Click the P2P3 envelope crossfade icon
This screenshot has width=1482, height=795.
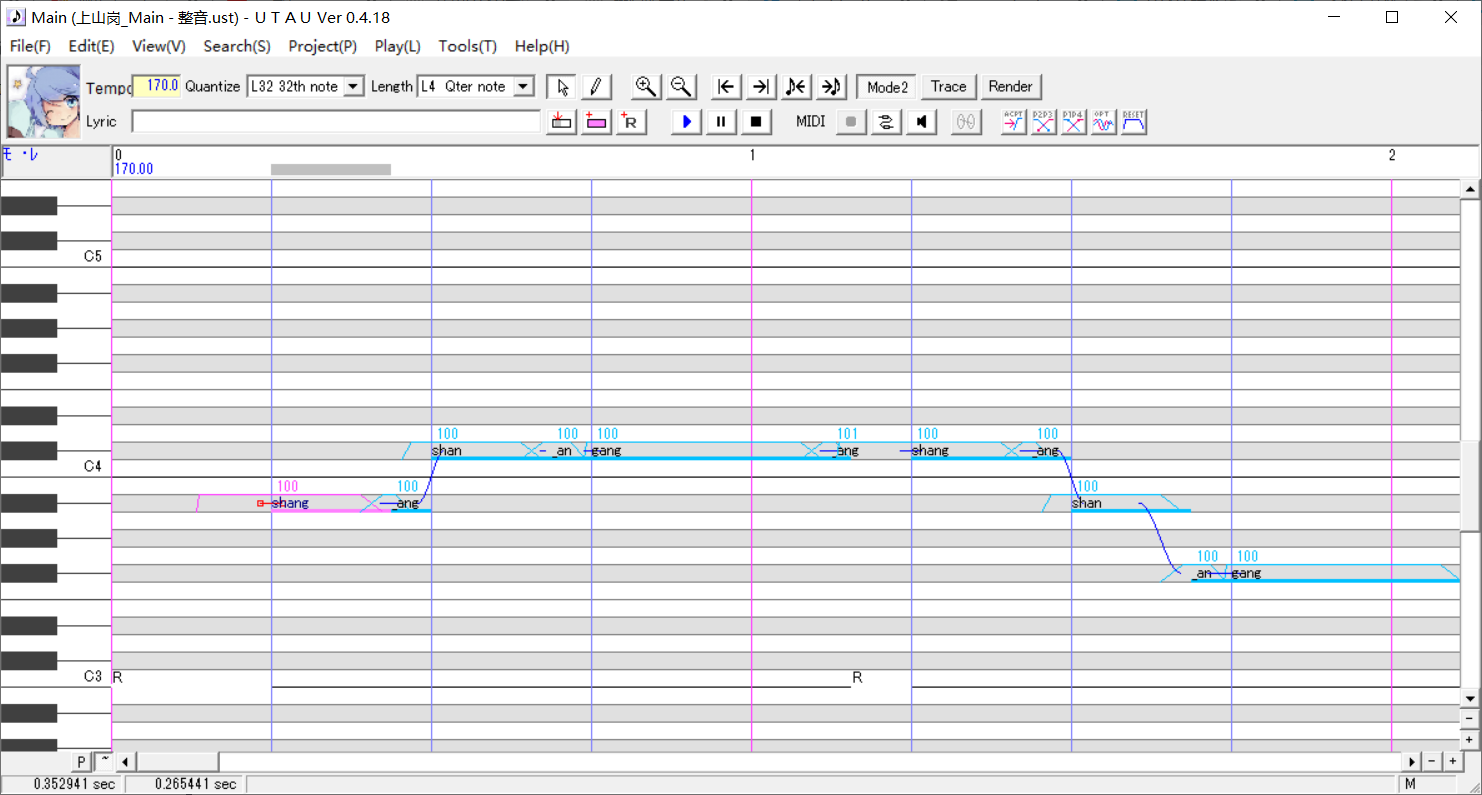(1043, 122)
